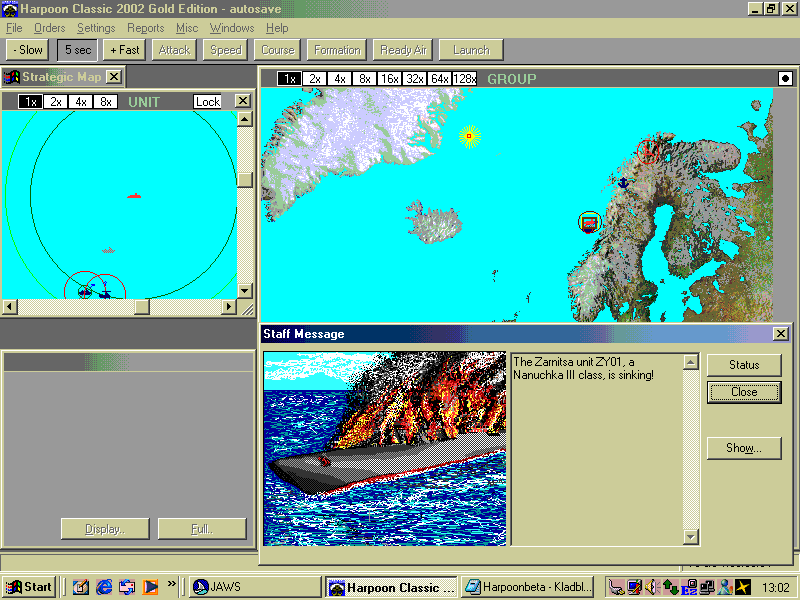The image size is (800, 600).
Task: Click the blue anchor port icon on Norway coast
Action: [623, 182]
